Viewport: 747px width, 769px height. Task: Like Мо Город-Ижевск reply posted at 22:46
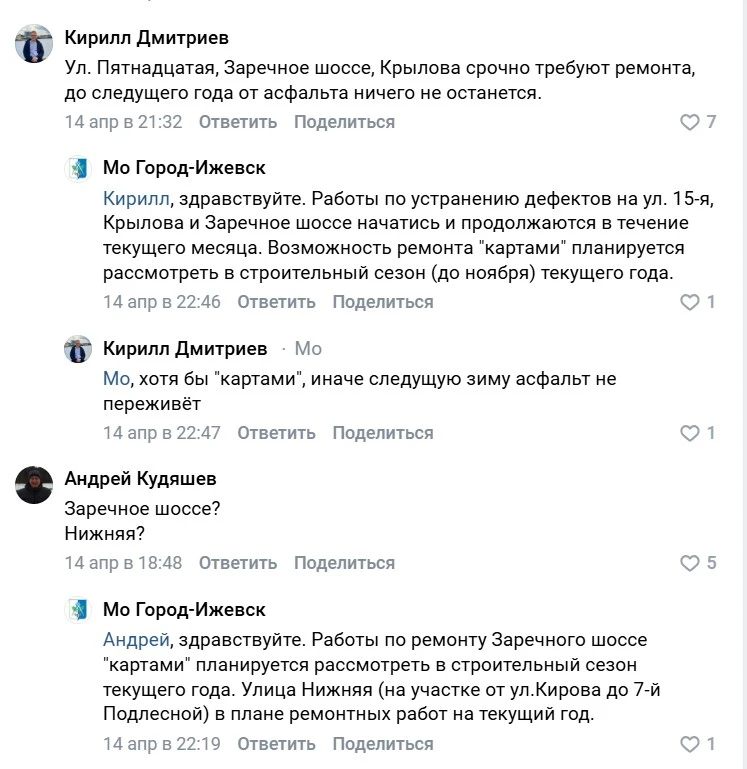689,302
